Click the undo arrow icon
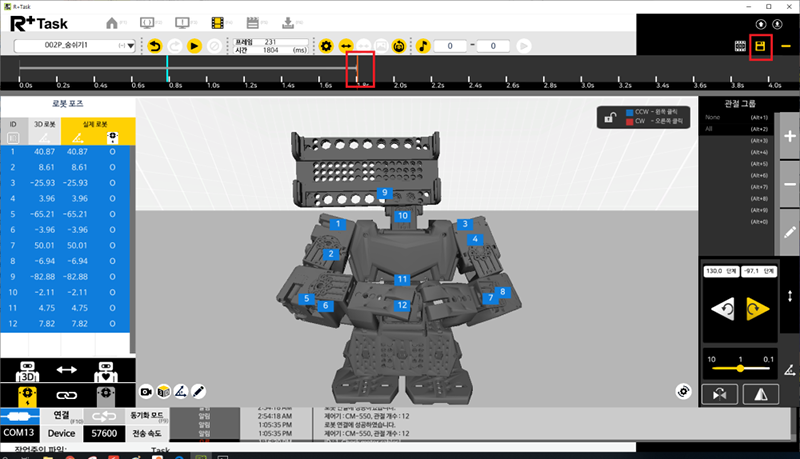This screenshot has height=459, width=800. 154,46
